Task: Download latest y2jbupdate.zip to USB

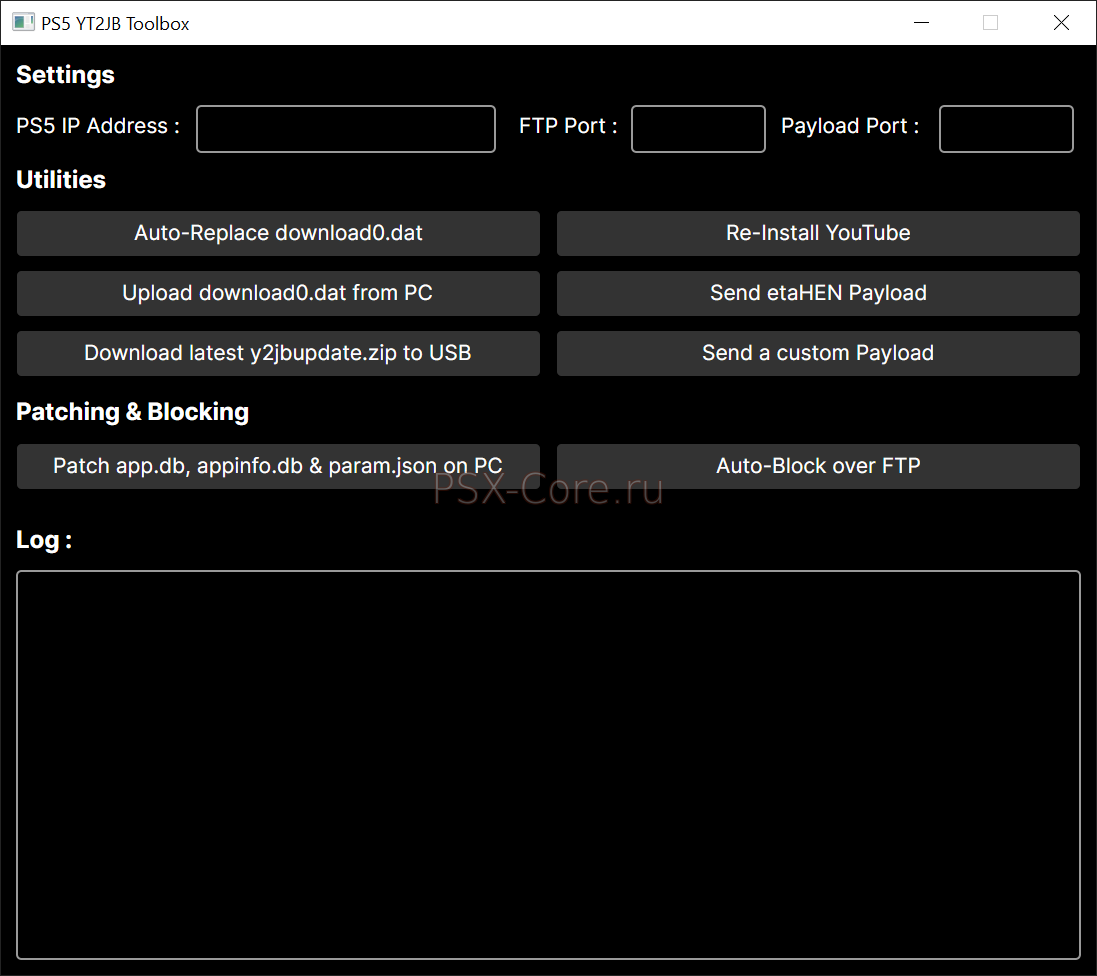Action: coord(278,353)
